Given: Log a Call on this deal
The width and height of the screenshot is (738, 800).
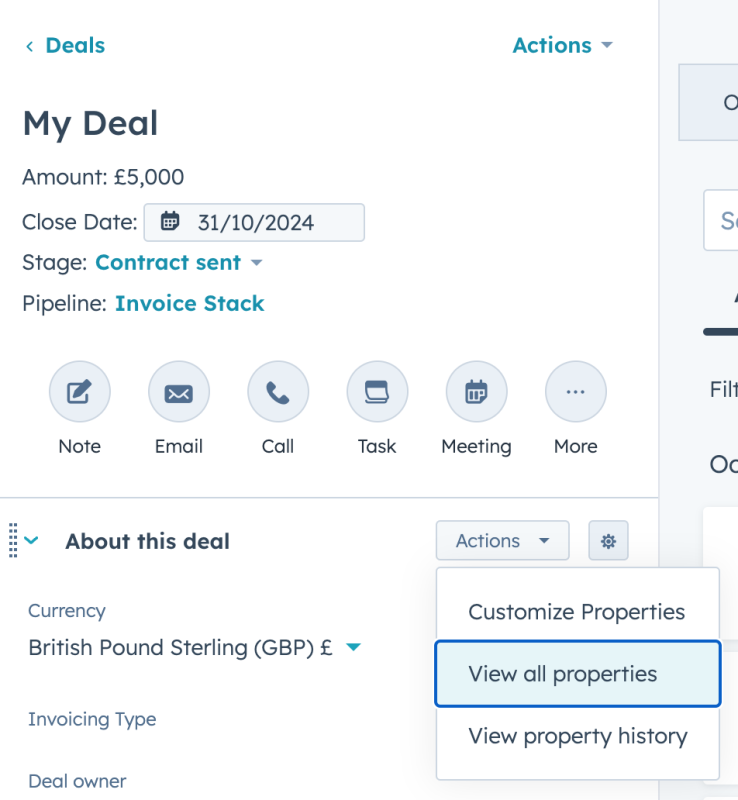Looking at the screenshot, I should pyautogui.click(x=277, y=391).
